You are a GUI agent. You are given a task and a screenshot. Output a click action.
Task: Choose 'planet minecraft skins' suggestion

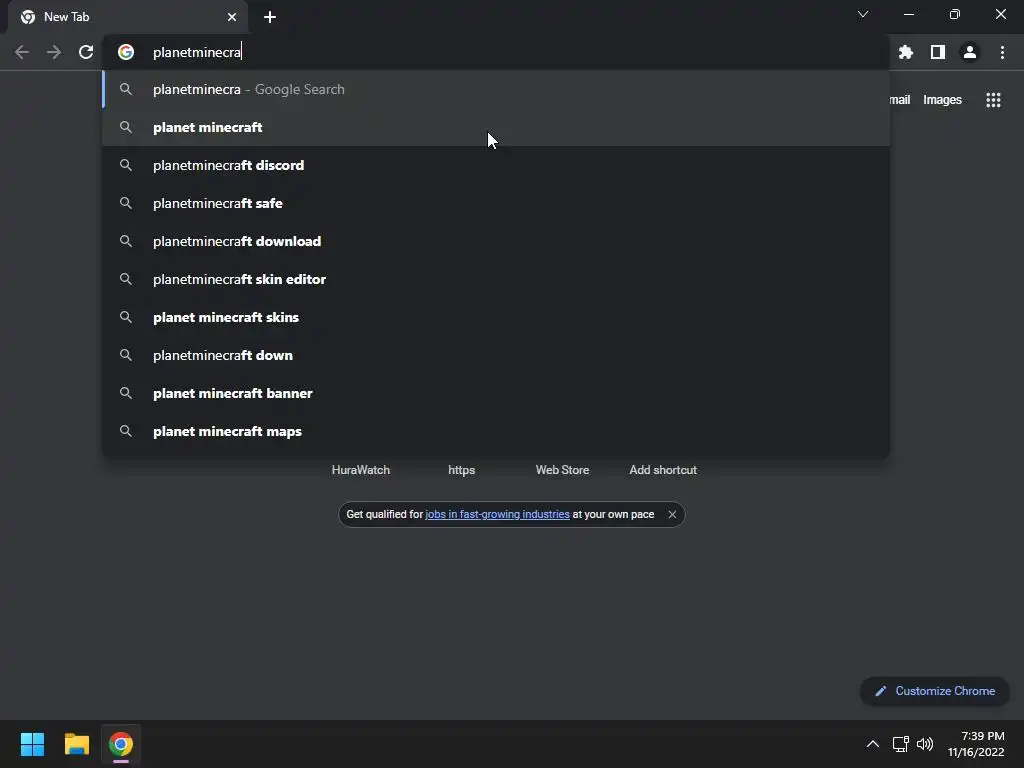[496, 317]
